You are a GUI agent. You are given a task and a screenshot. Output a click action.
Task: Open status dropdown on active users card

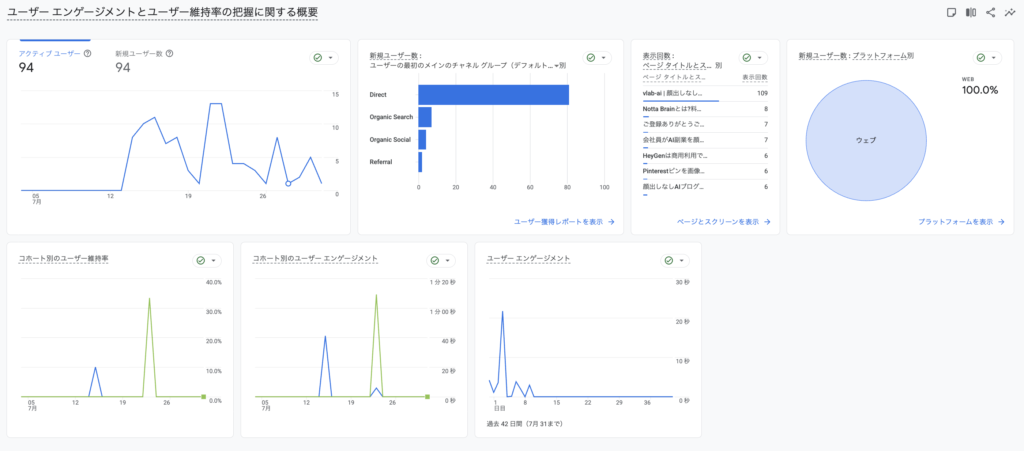point(324,58)
